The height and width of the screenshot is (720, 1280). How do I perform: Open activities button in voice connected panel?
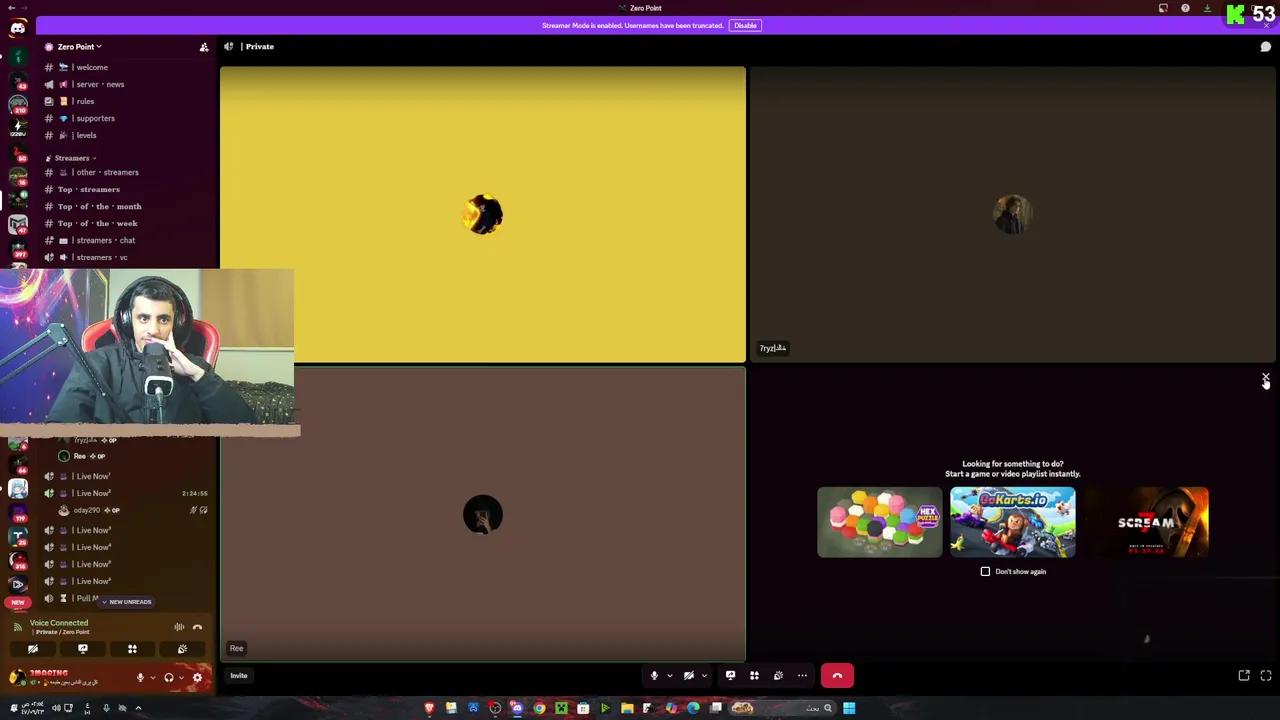[132, 650]
